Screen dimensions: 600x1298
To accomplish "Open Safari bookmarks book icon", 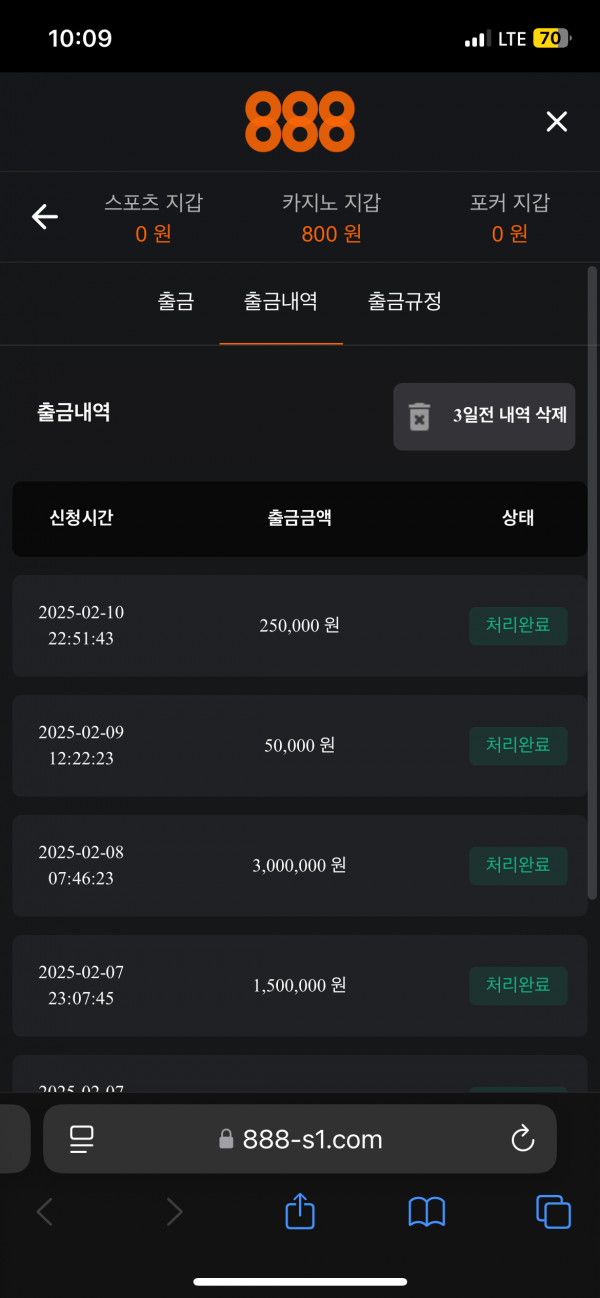I will 427,1212.
